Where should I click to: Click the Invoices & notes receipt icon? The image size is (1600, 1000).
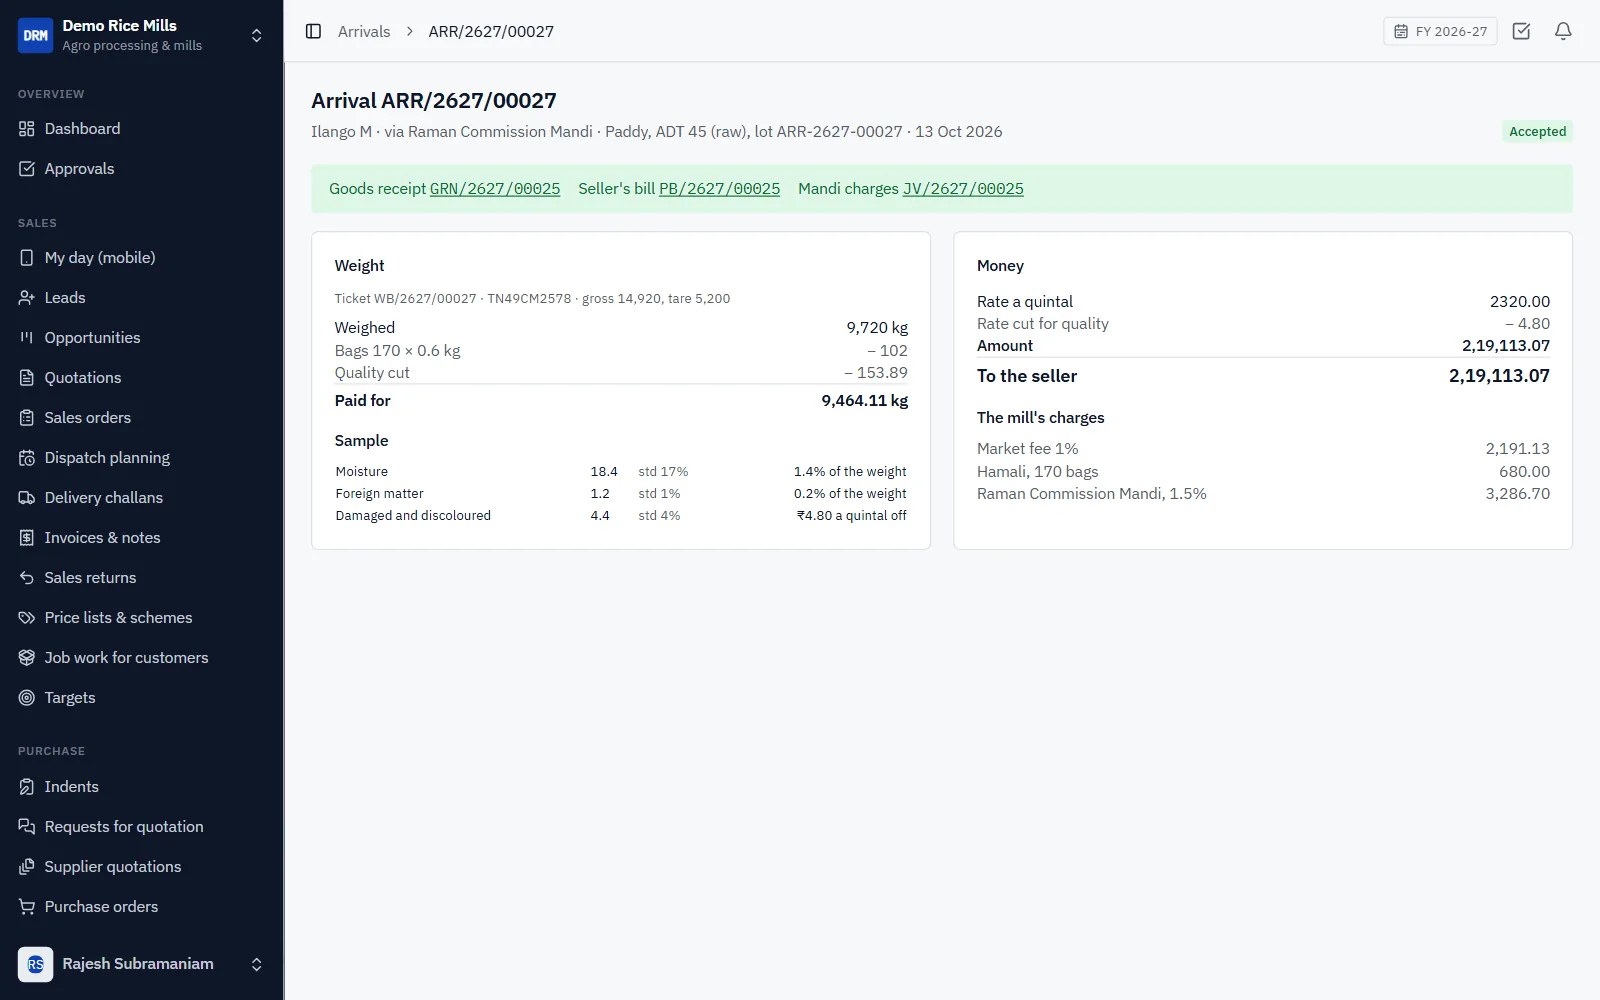click(27, 538)
